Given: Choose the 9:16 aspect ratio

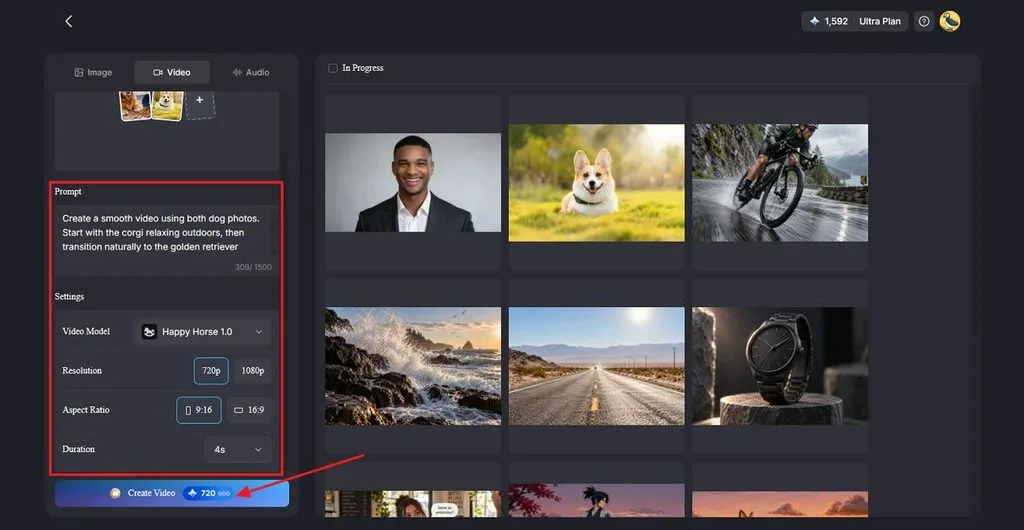Looking at the screenshot, I should click(199, 411).
